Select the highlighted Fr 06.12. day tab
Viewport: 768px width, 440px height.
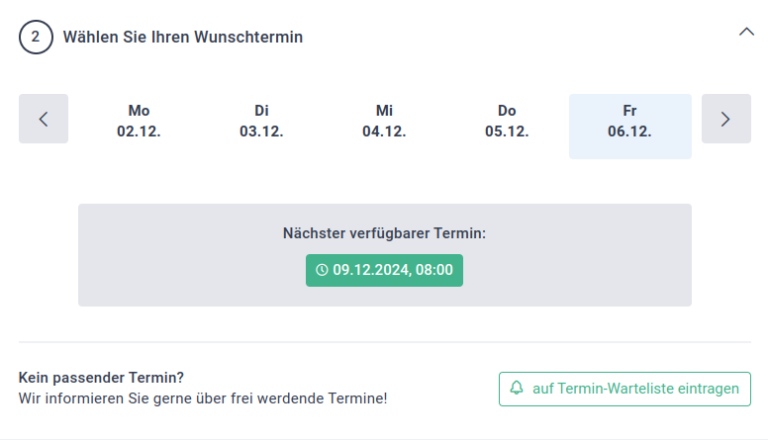coord(630,126)
